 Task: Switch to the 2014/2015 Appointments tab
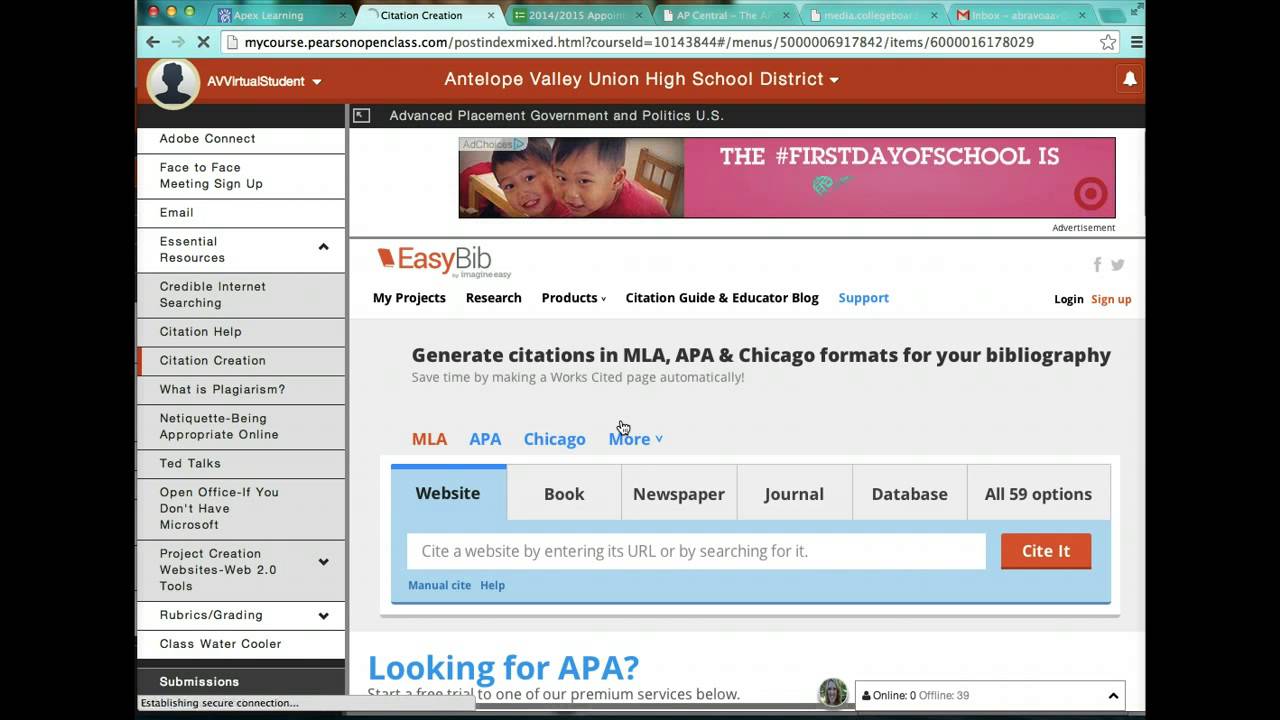575,15
